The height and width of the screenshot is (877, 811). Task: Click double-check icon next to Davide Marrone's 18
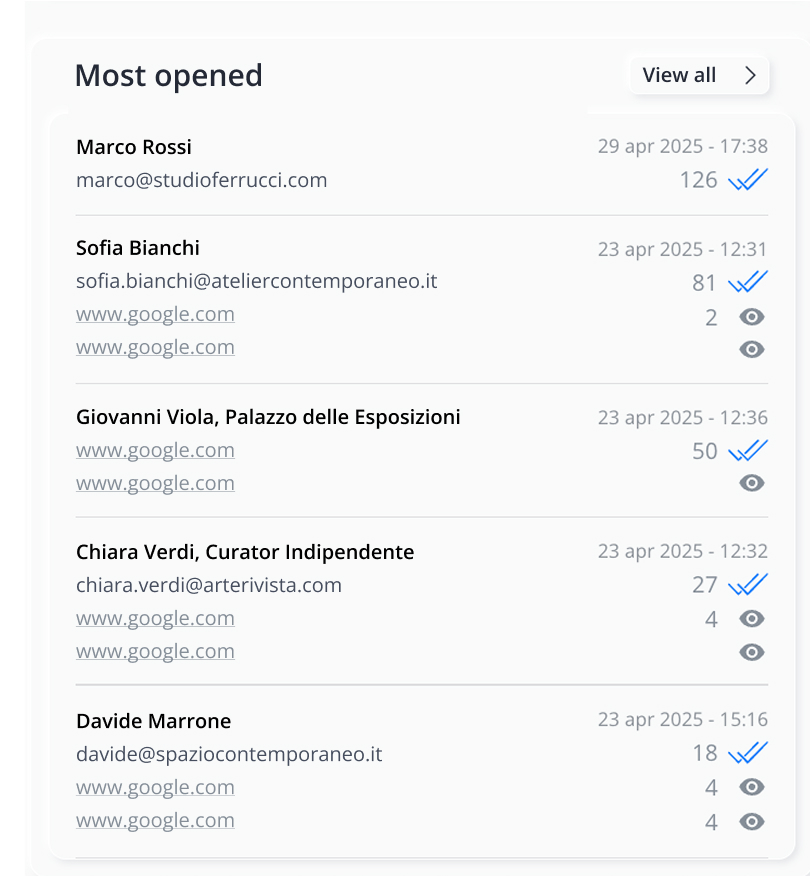pyautogui.click(x=747, y=753)
